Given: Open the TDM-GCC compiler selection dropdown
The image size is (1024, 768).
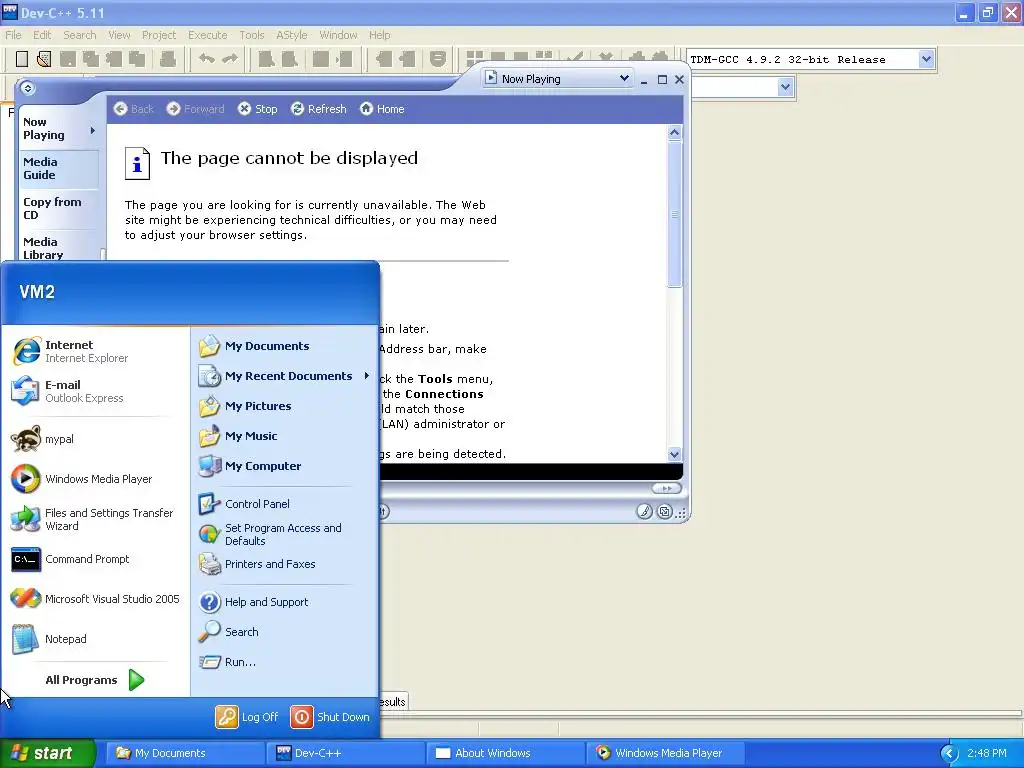Looking at the screenshot, I should 926,59.
